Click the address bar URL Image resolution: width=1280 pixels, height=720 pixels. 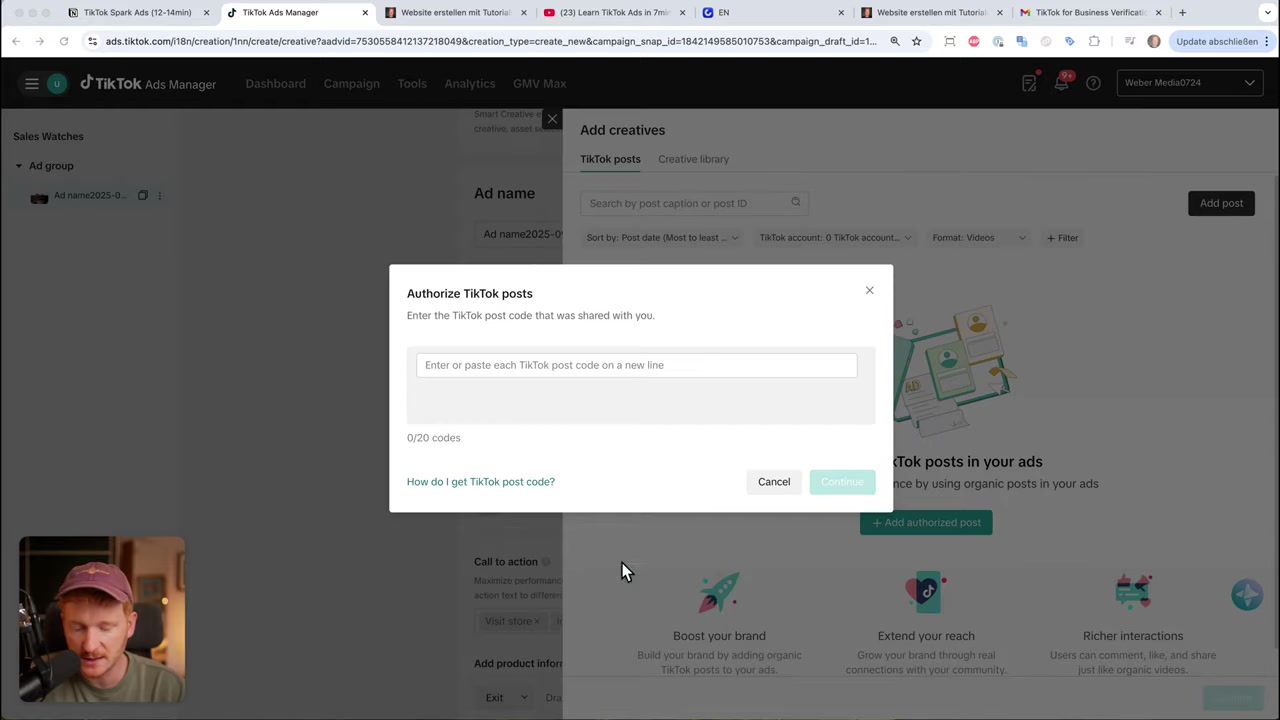tap(490, 41)
